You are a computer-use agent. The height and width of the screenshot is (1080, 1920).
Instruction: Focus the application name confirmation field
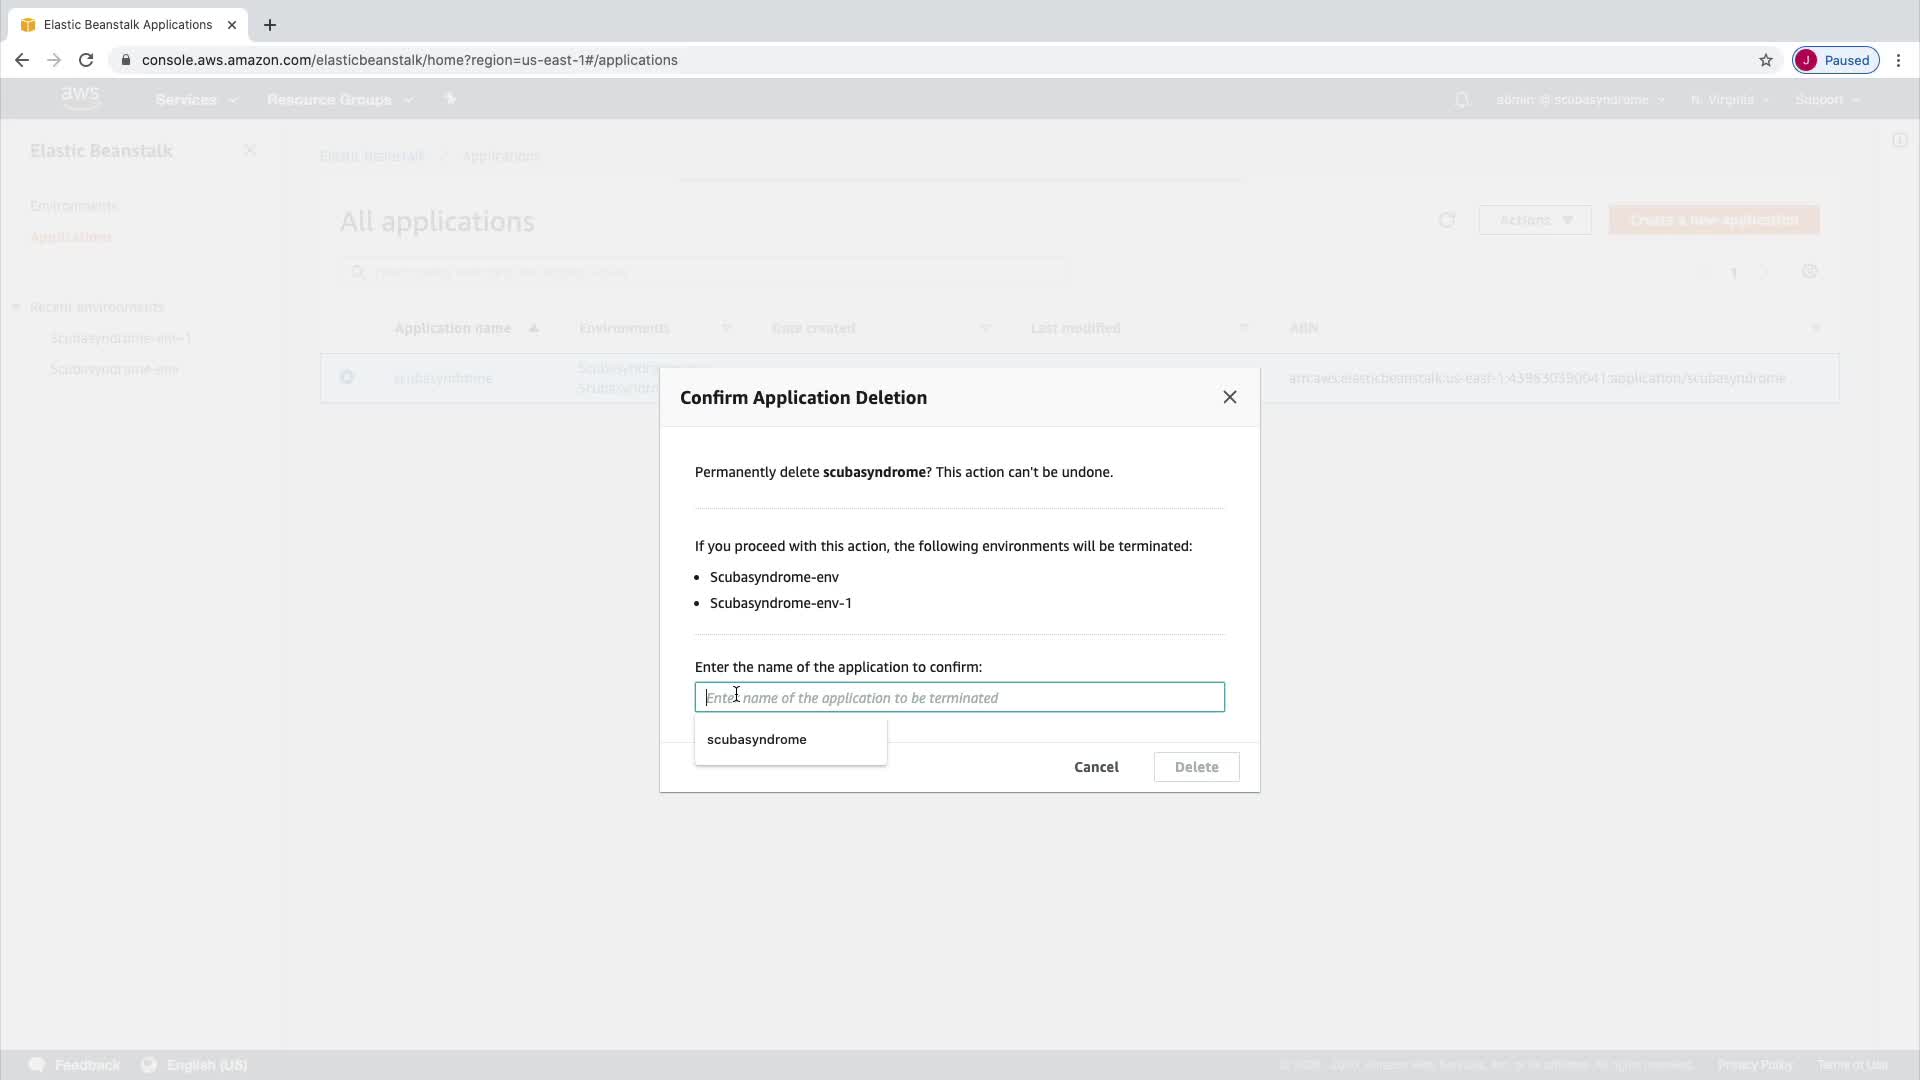click(x=959, y=697)
